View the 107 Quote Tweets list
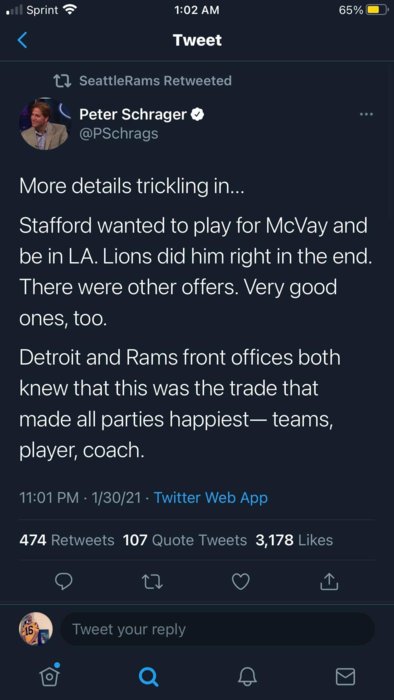394x700 pixels. point(185,540)
